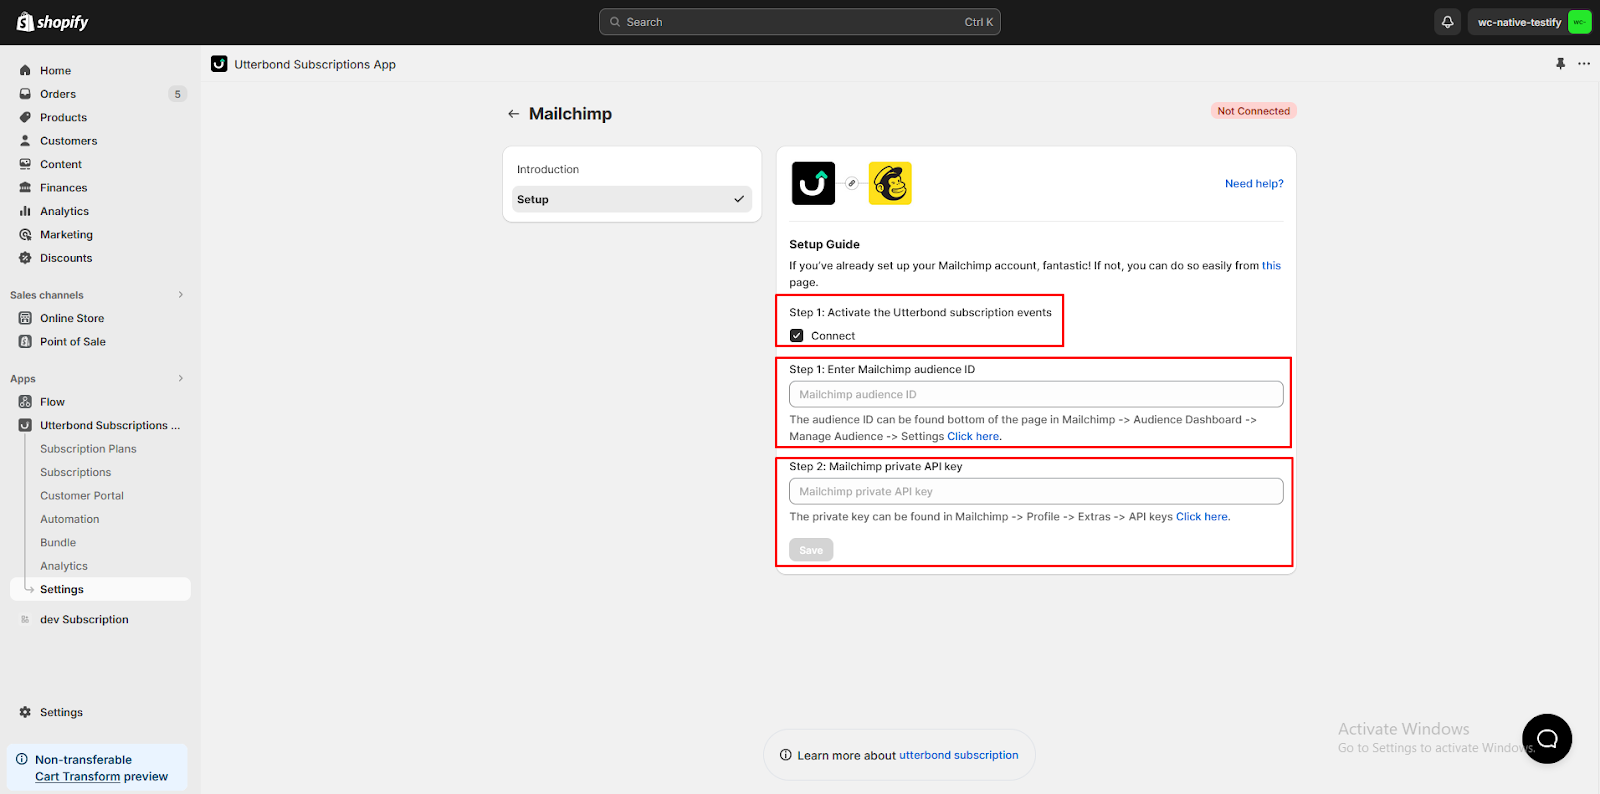Click the Utterbond Subscriptions sidebar icon

pos(25,425)
